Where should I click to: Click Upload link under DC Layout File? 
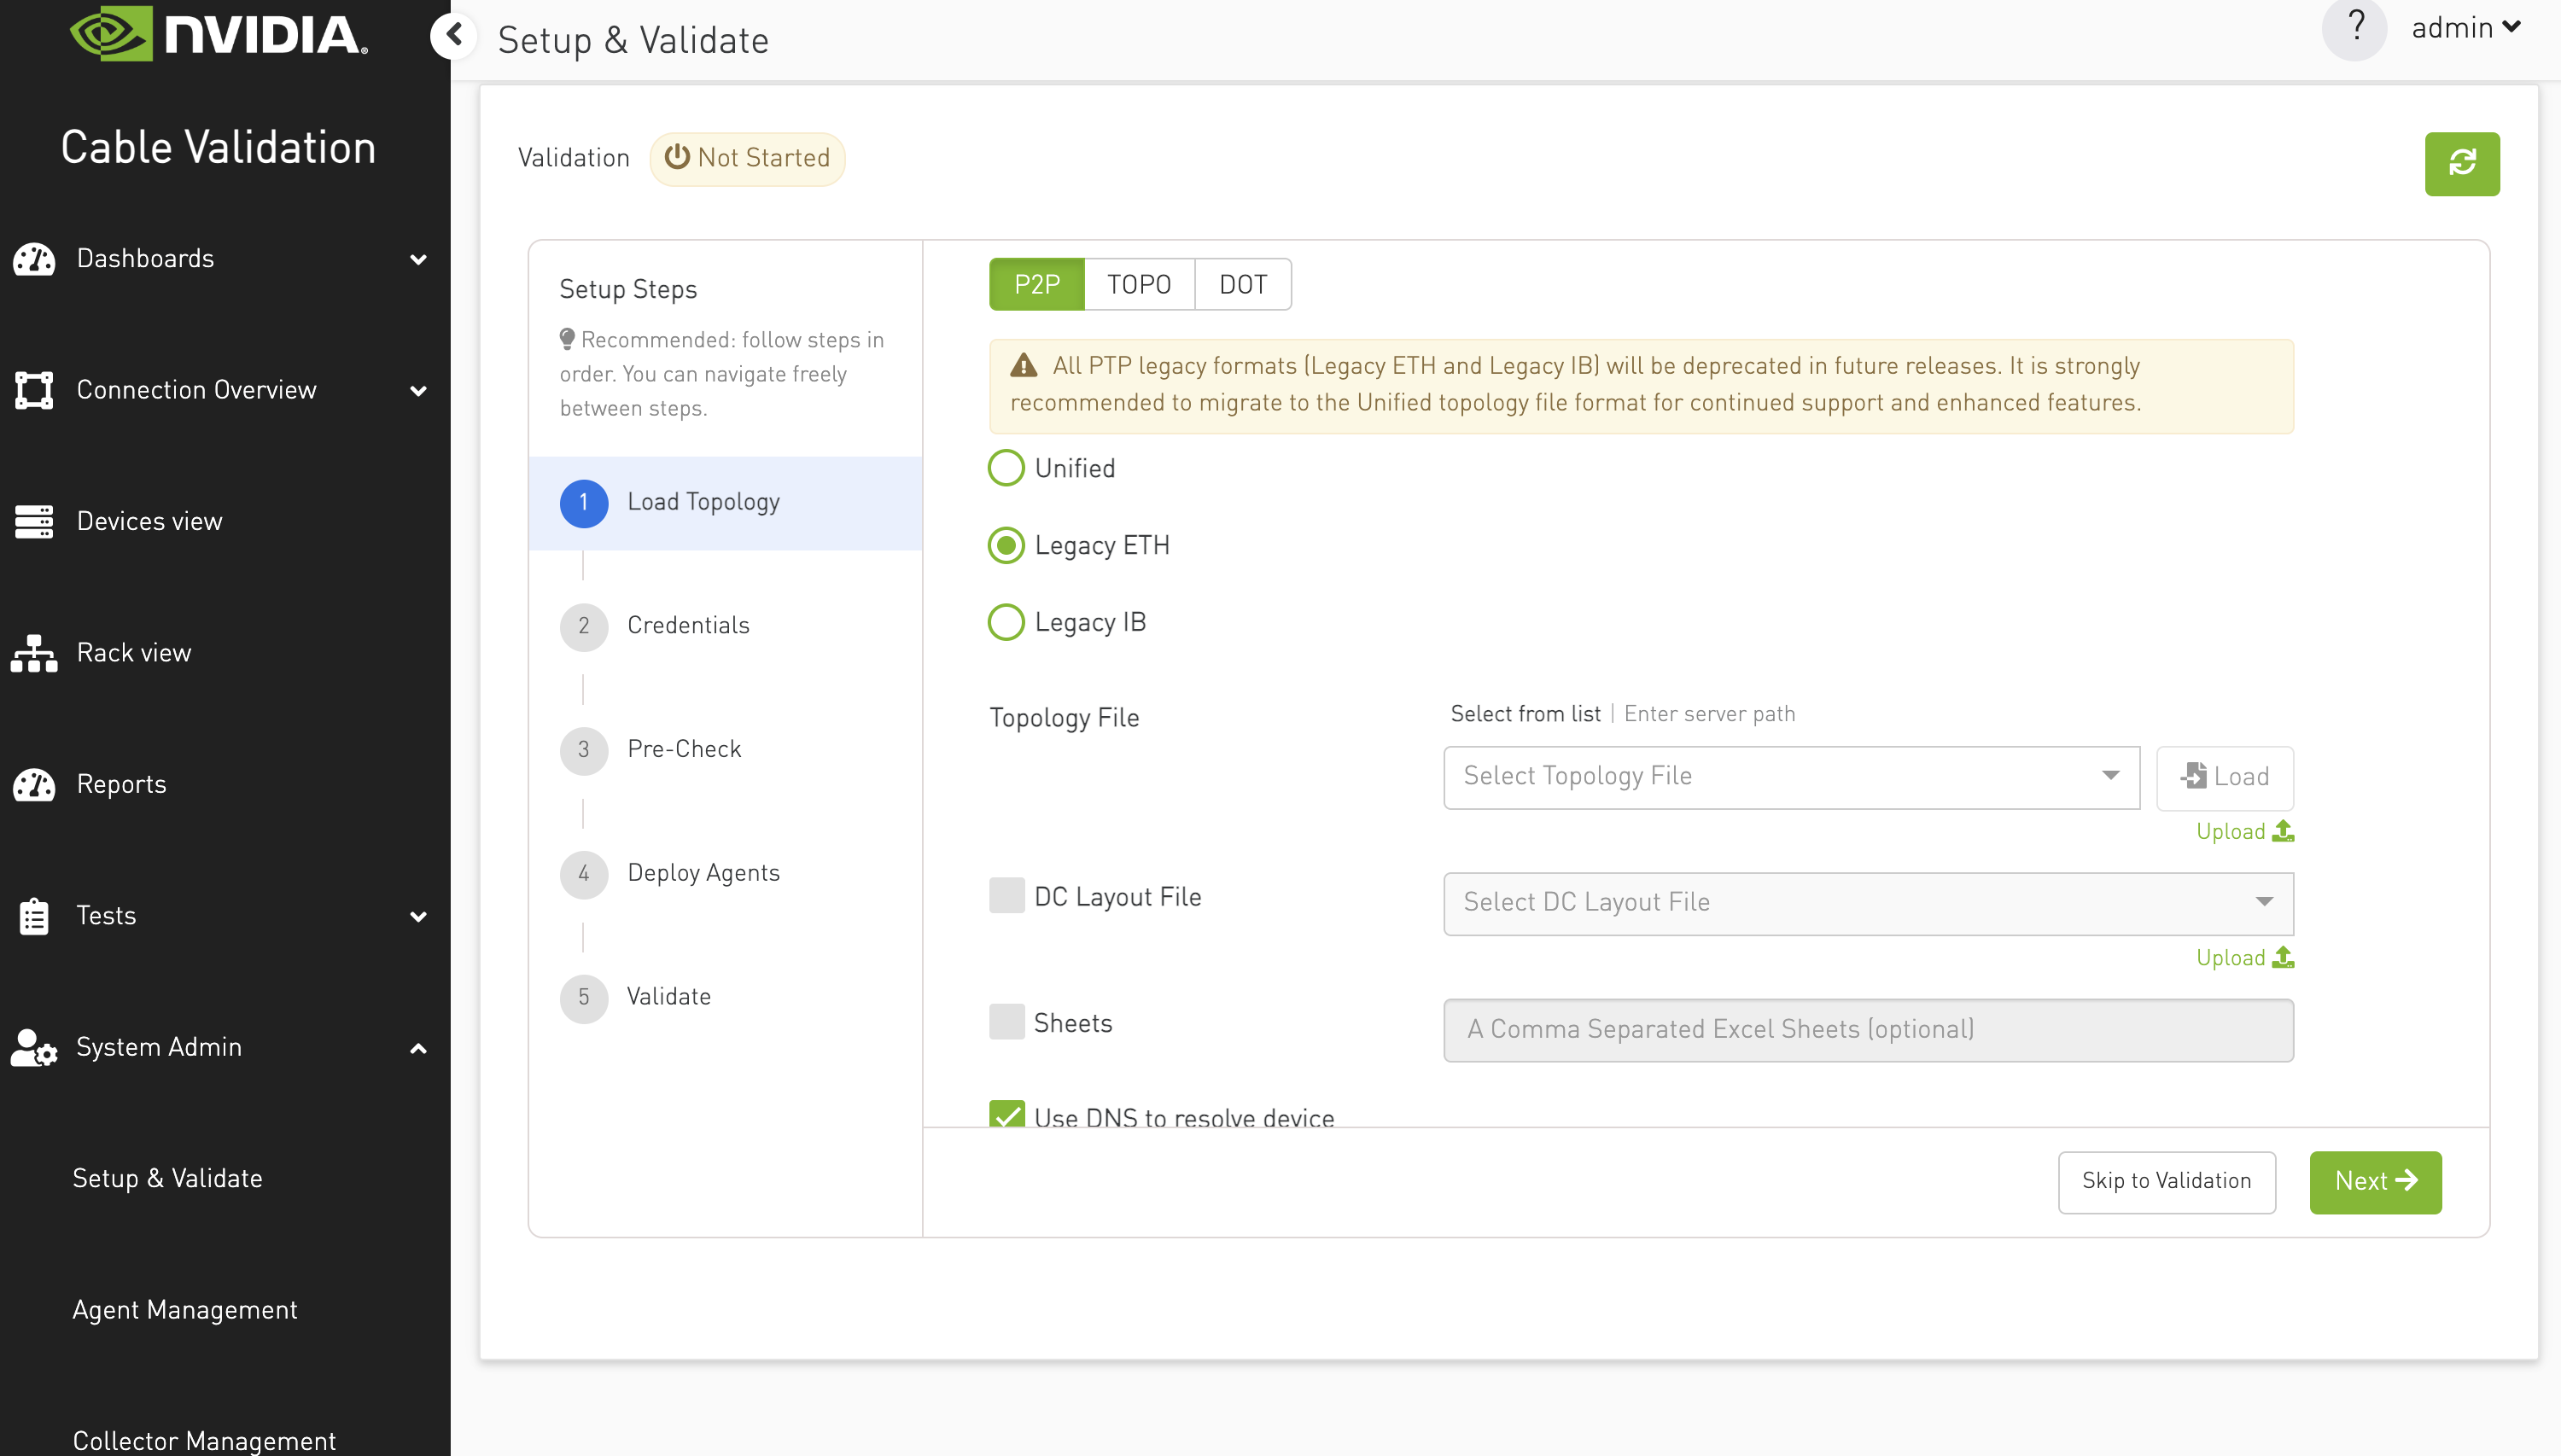click(x=2244, y=957)
